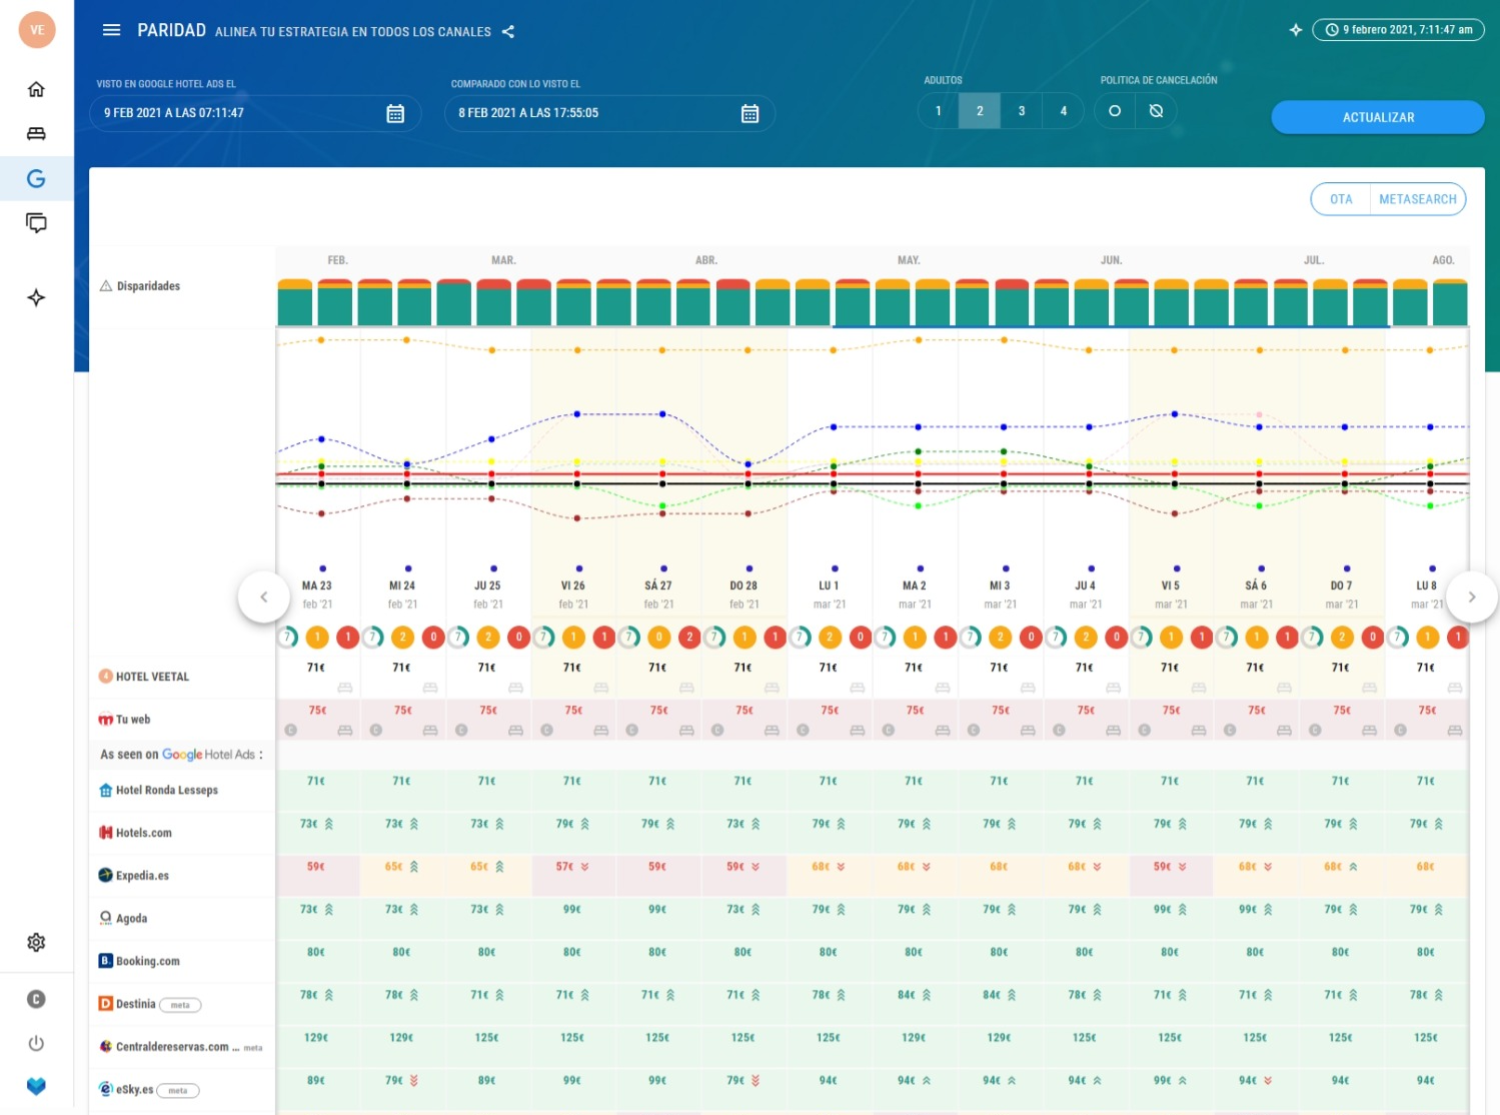Select 2 adults
This screenshot has height=1115, width=1500.
pyautogui.click(x=980, y=111)
